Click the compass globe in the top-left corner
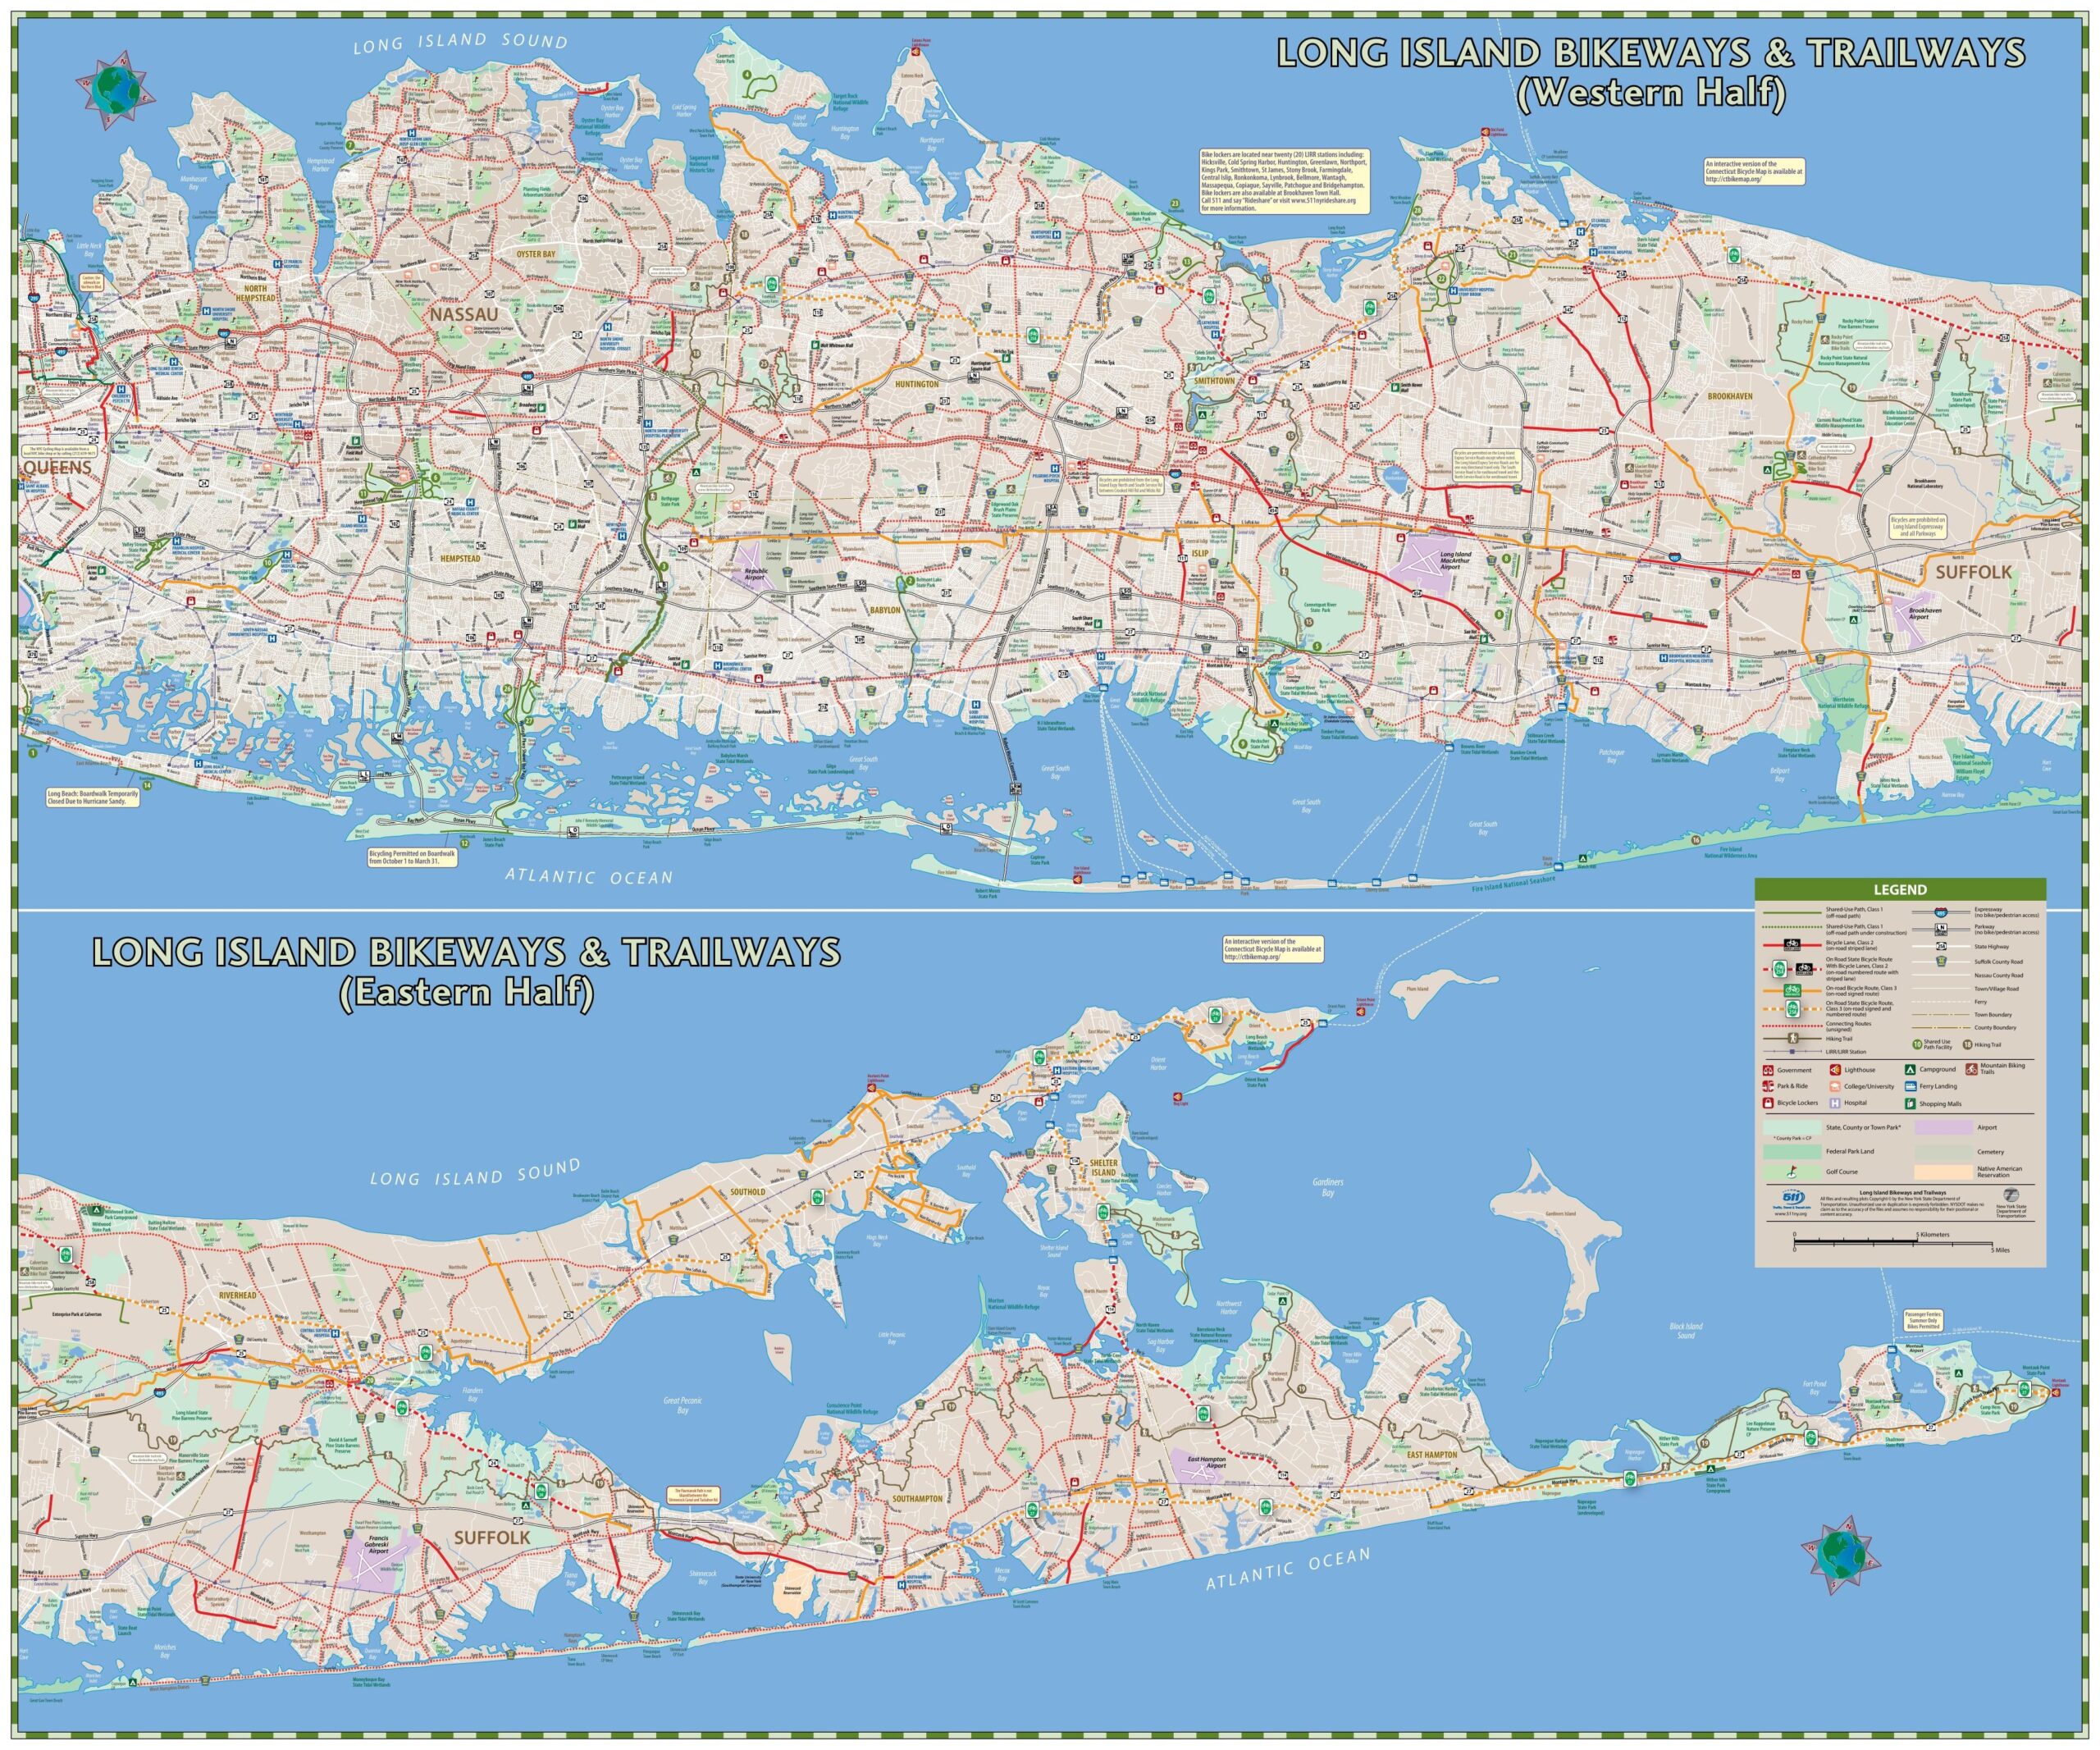 (117, 92)
